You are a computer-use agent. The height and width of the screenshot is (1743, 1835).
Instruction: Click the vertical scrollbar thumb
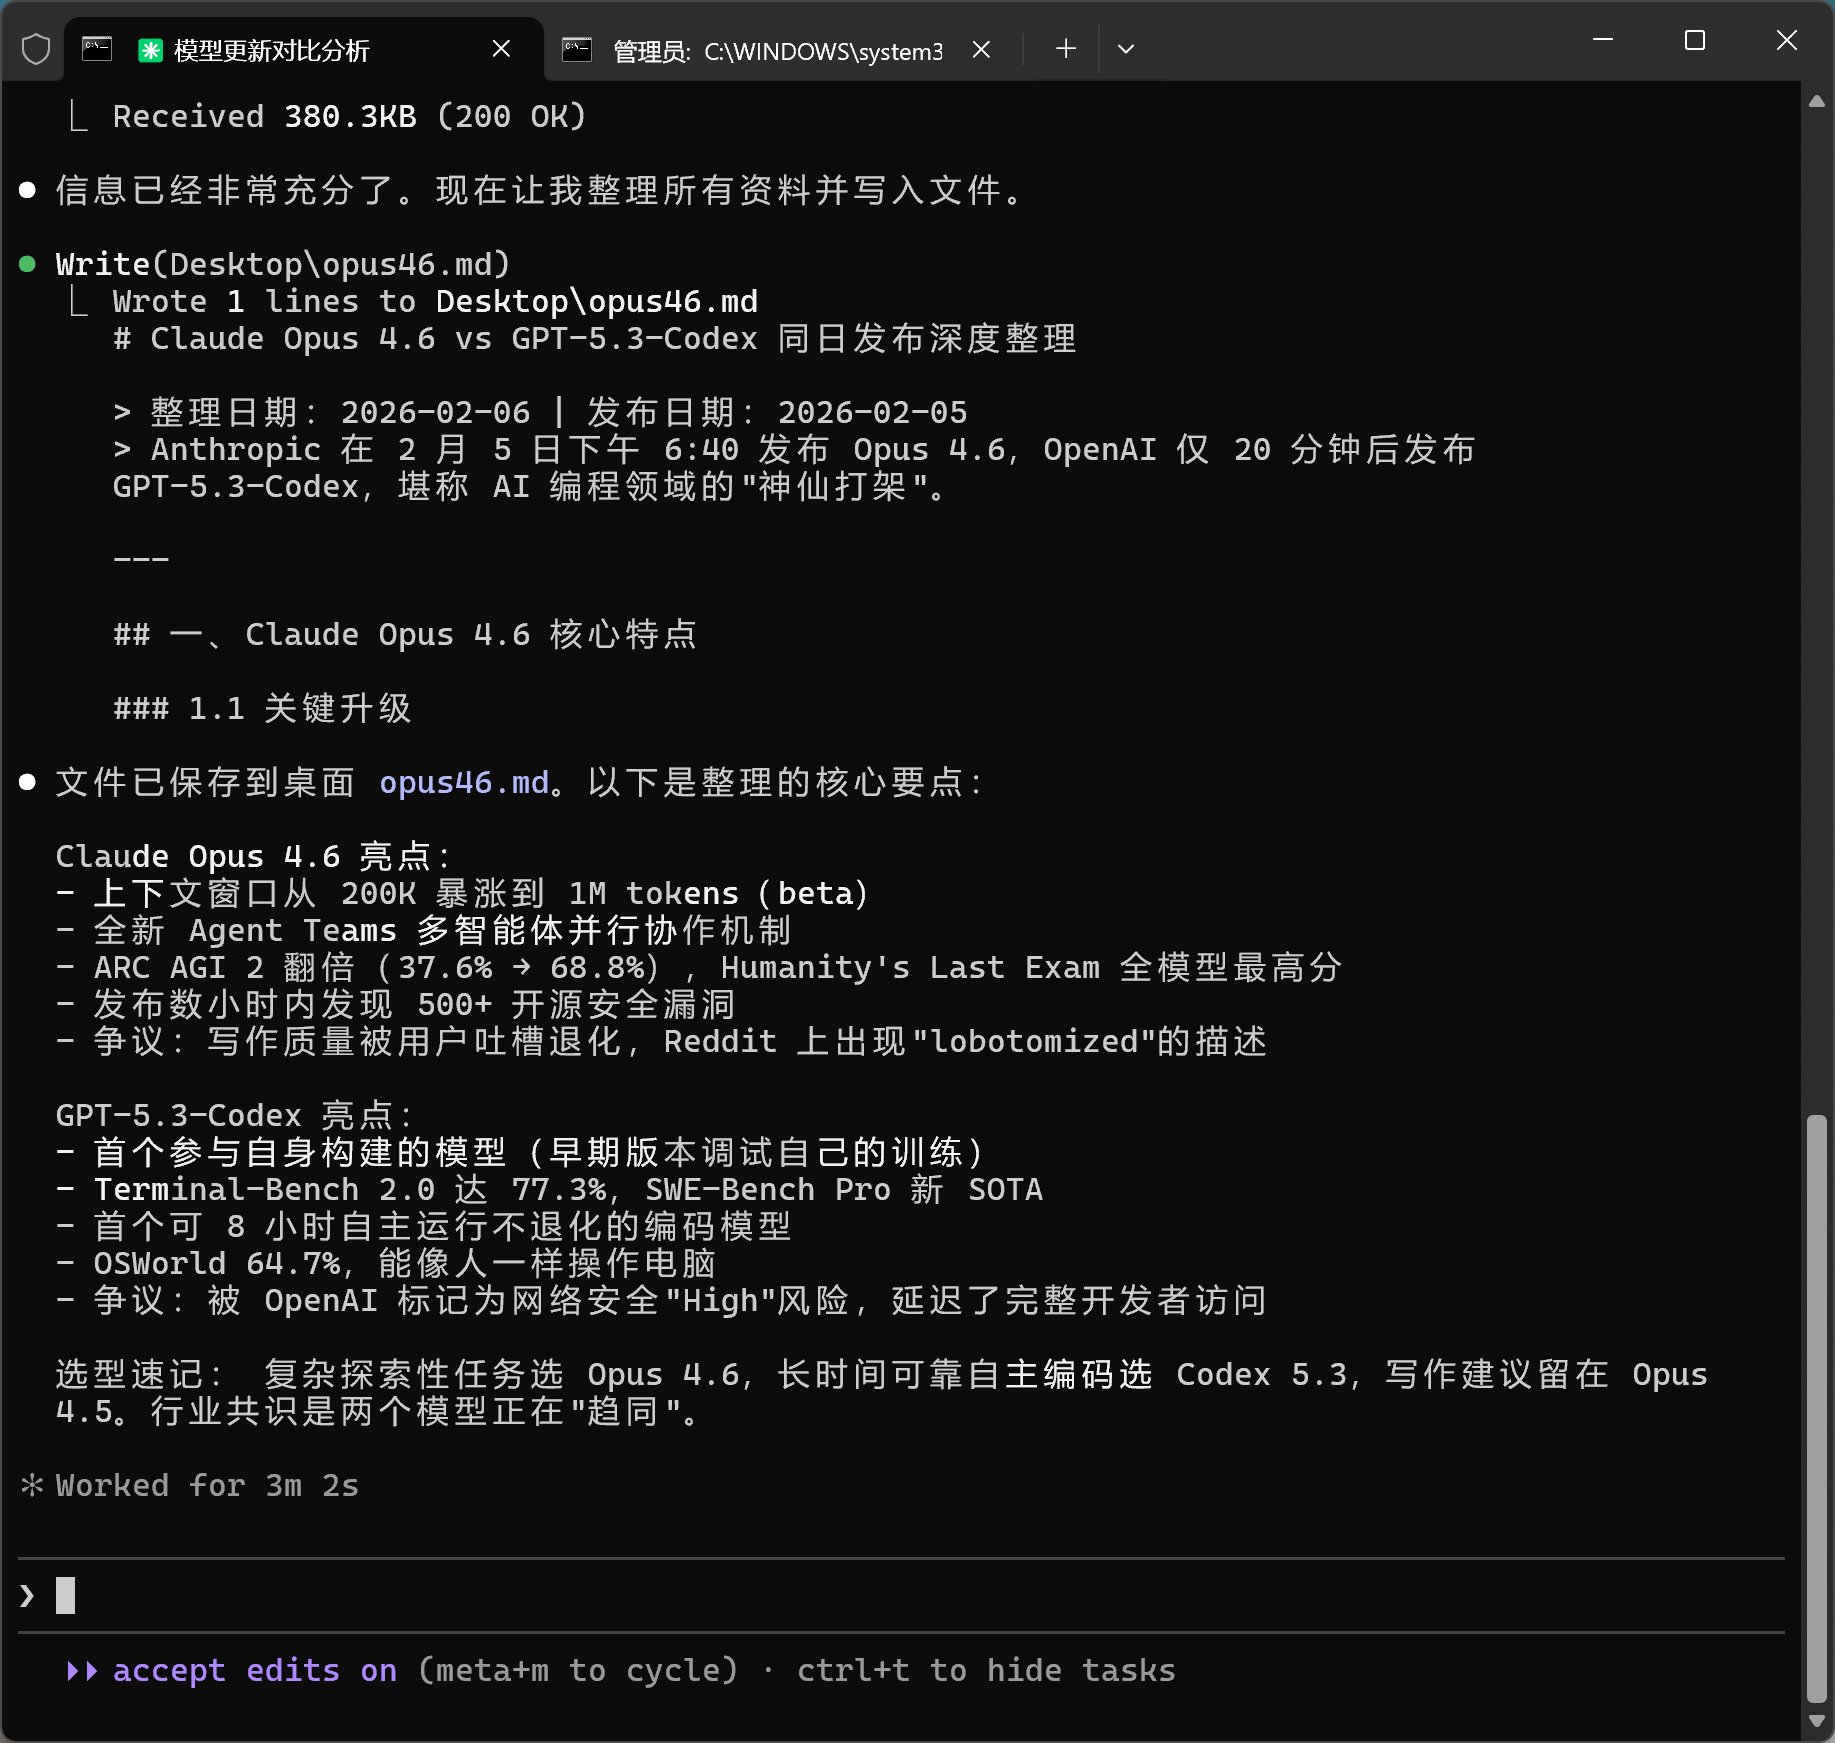click(1816, 1410)
